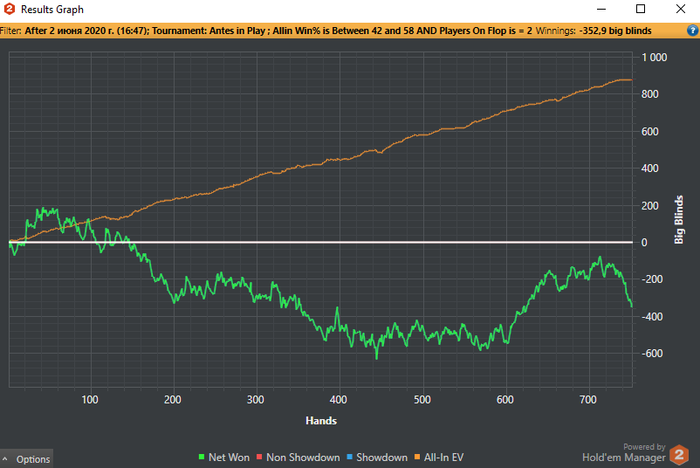Viewport: 700px width, 468px height.
Task: Click the Hold'em Manager 2 app icon in title bar
Action: click(9, 9)
